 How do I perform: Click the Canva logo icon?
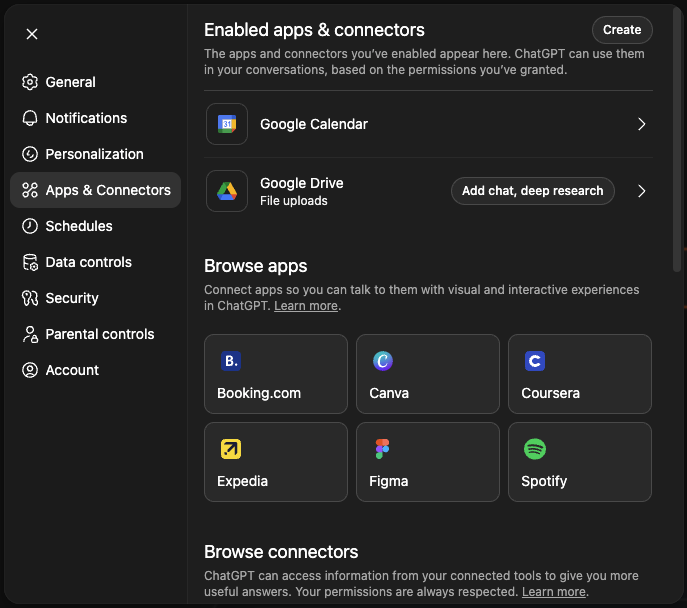click(x=383, y=361)
